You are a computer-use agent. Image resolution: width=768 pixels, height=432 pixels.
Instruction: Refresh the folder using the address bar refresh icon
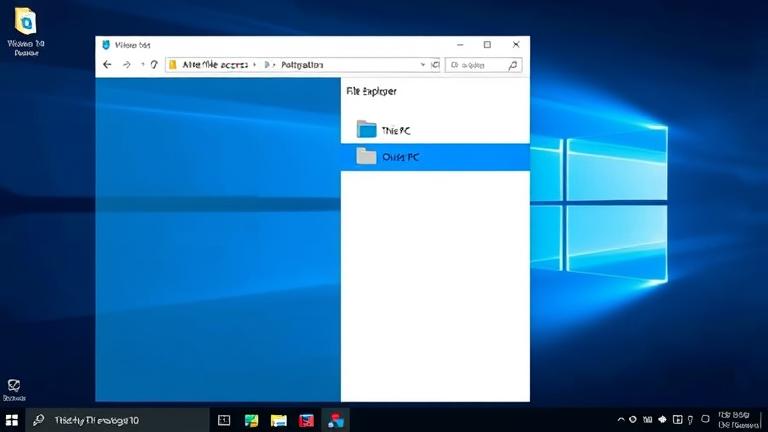point(435,65)
